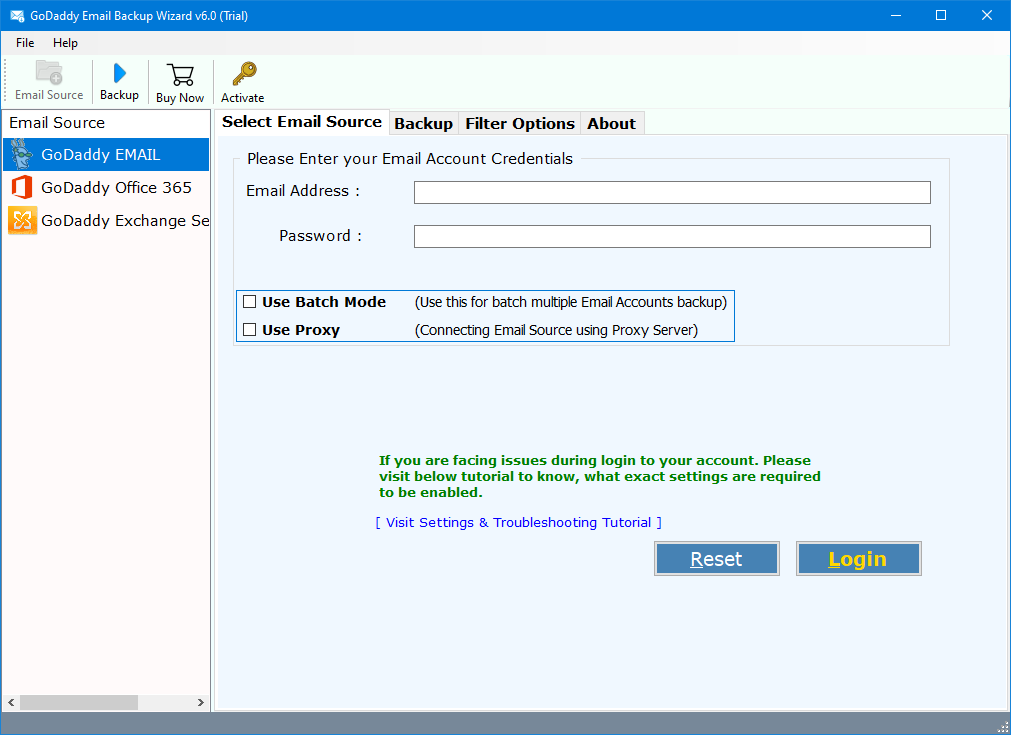Open the File menu
This screenshot has width=1011, height=735.
pyautogui.click(x=25, y=43)
